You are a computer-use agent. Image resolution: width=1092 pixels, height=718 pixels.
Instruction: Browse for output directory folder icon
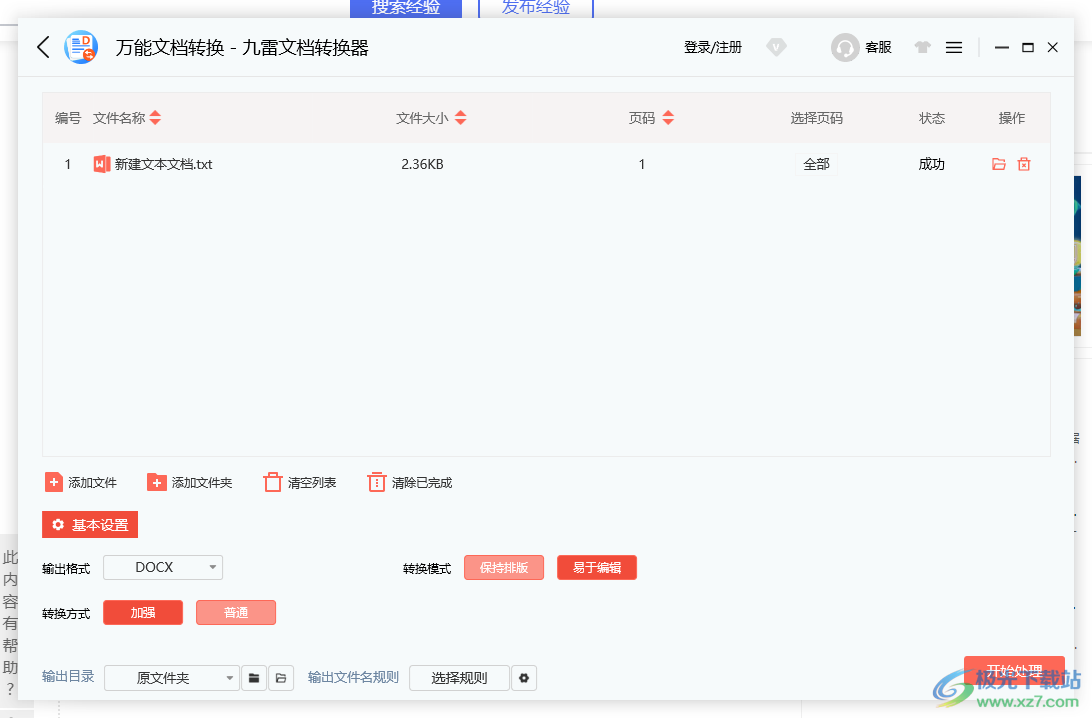(x=255, y=678)
